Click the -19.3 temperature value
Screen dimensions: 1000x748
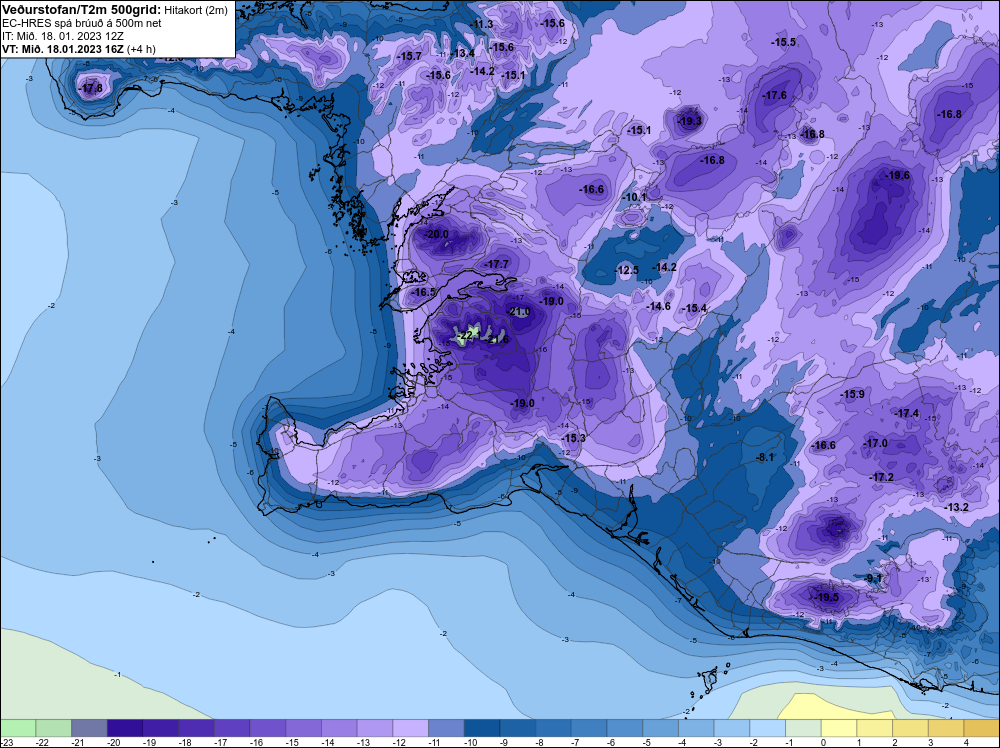tap(689, 121)
